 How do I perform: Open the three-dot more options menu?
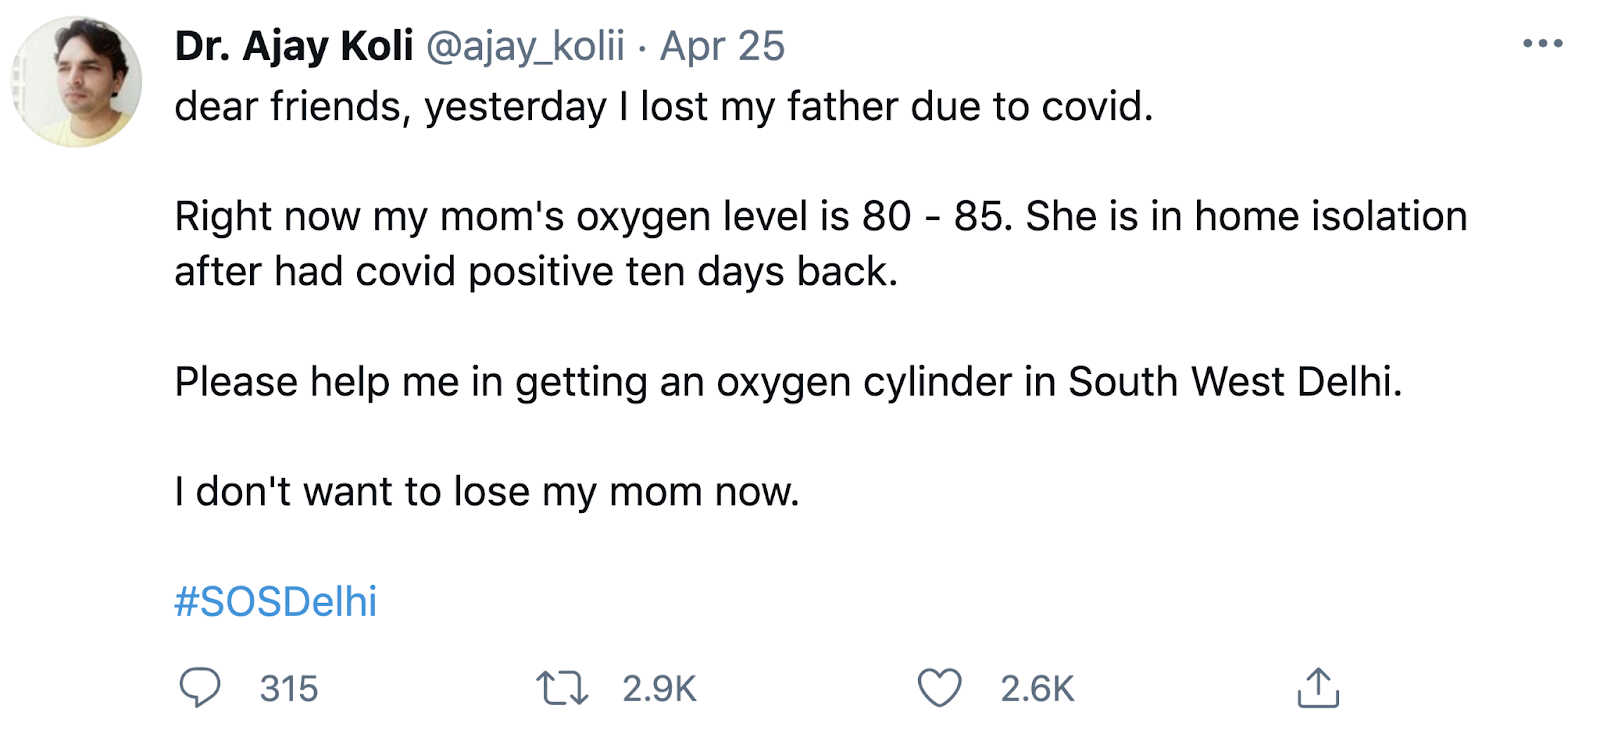1542,44
